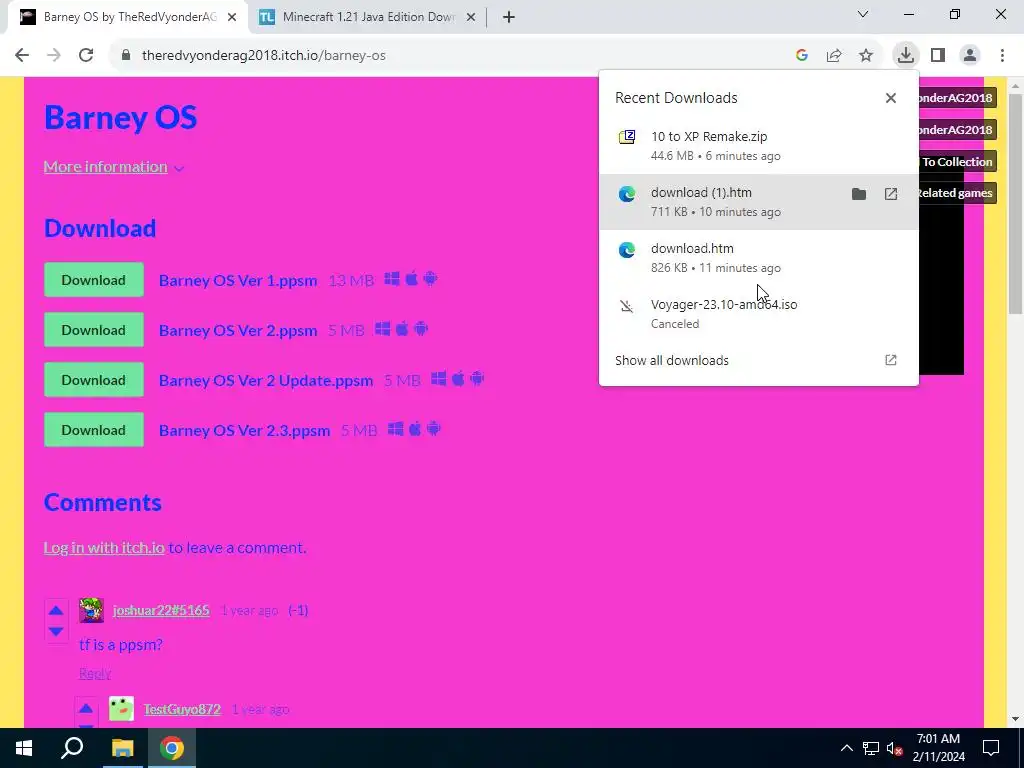Switch to Barney OS tab
Screen dimensions: 1024x768
129,17
